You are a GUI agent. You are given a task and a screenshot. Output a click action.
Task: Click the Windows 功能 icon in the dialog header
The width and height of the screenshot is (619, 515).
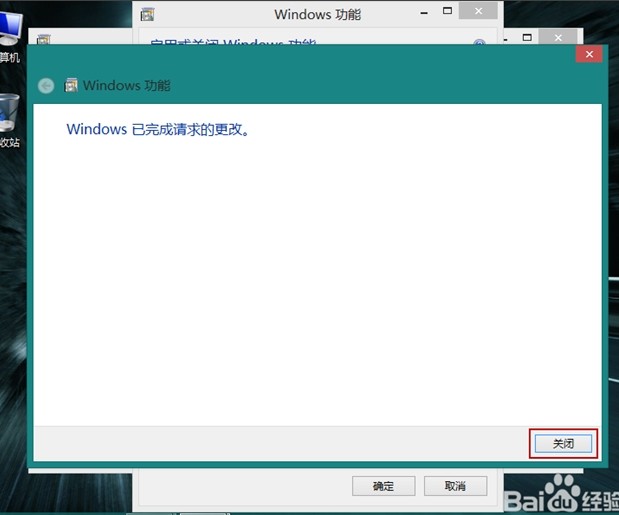(71, 85)
